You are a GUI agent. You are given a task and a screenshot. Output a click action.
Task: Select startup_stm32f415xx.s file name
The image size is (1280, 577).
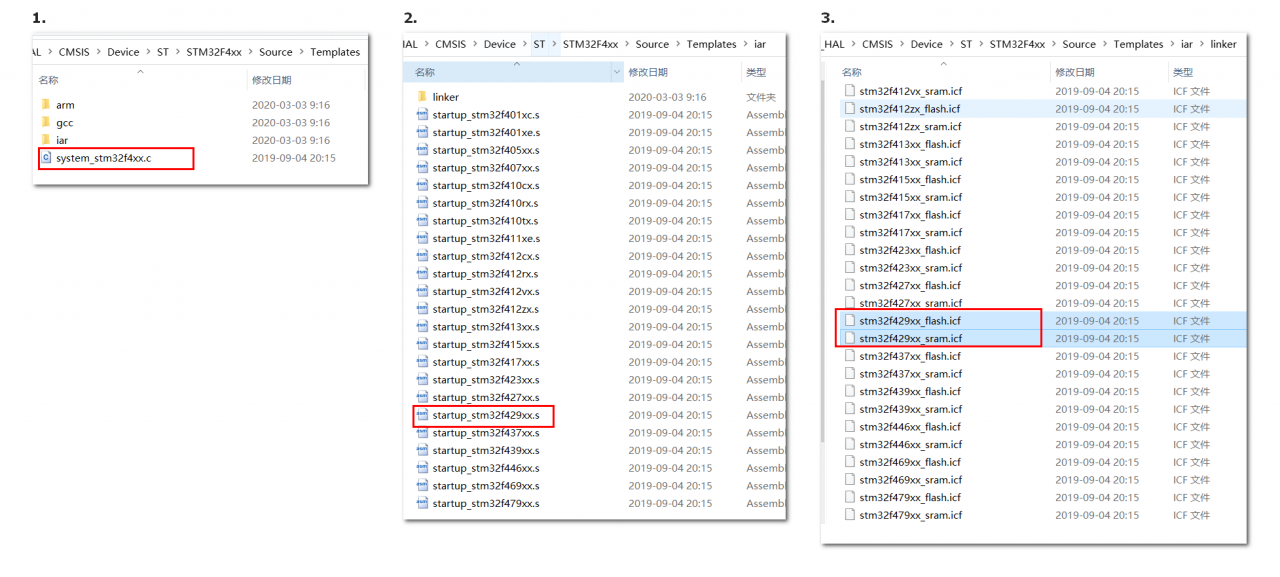tap(486, 344)
